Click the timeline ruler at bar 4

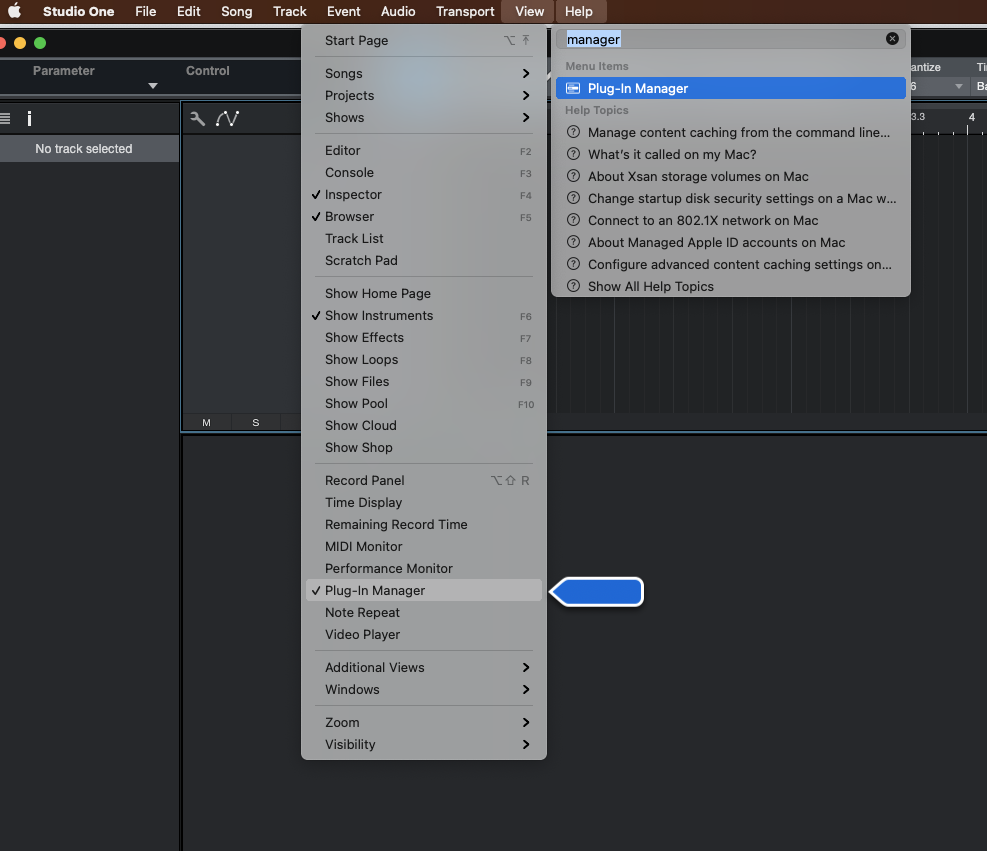point(971,118)
